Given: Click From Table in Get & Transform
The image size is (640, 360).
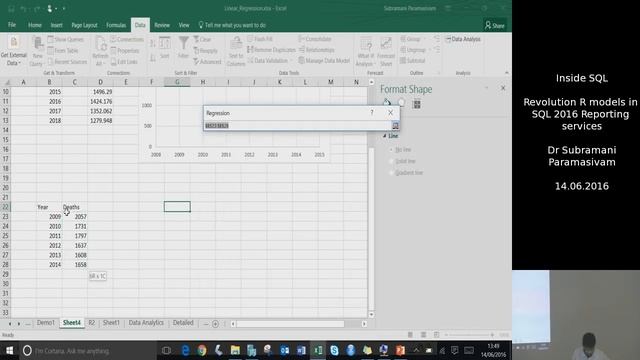Looking at the screenshot, I should tap(63, 51).
